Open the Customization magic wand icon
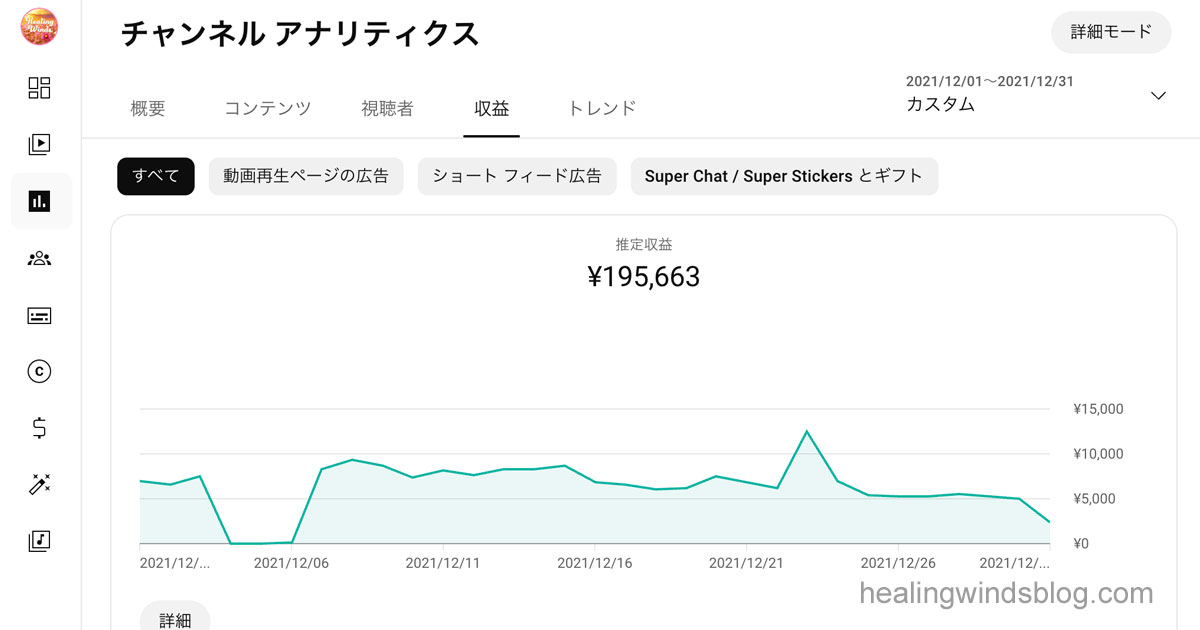This screenshot has width=1200, height=630. point(39,485)
